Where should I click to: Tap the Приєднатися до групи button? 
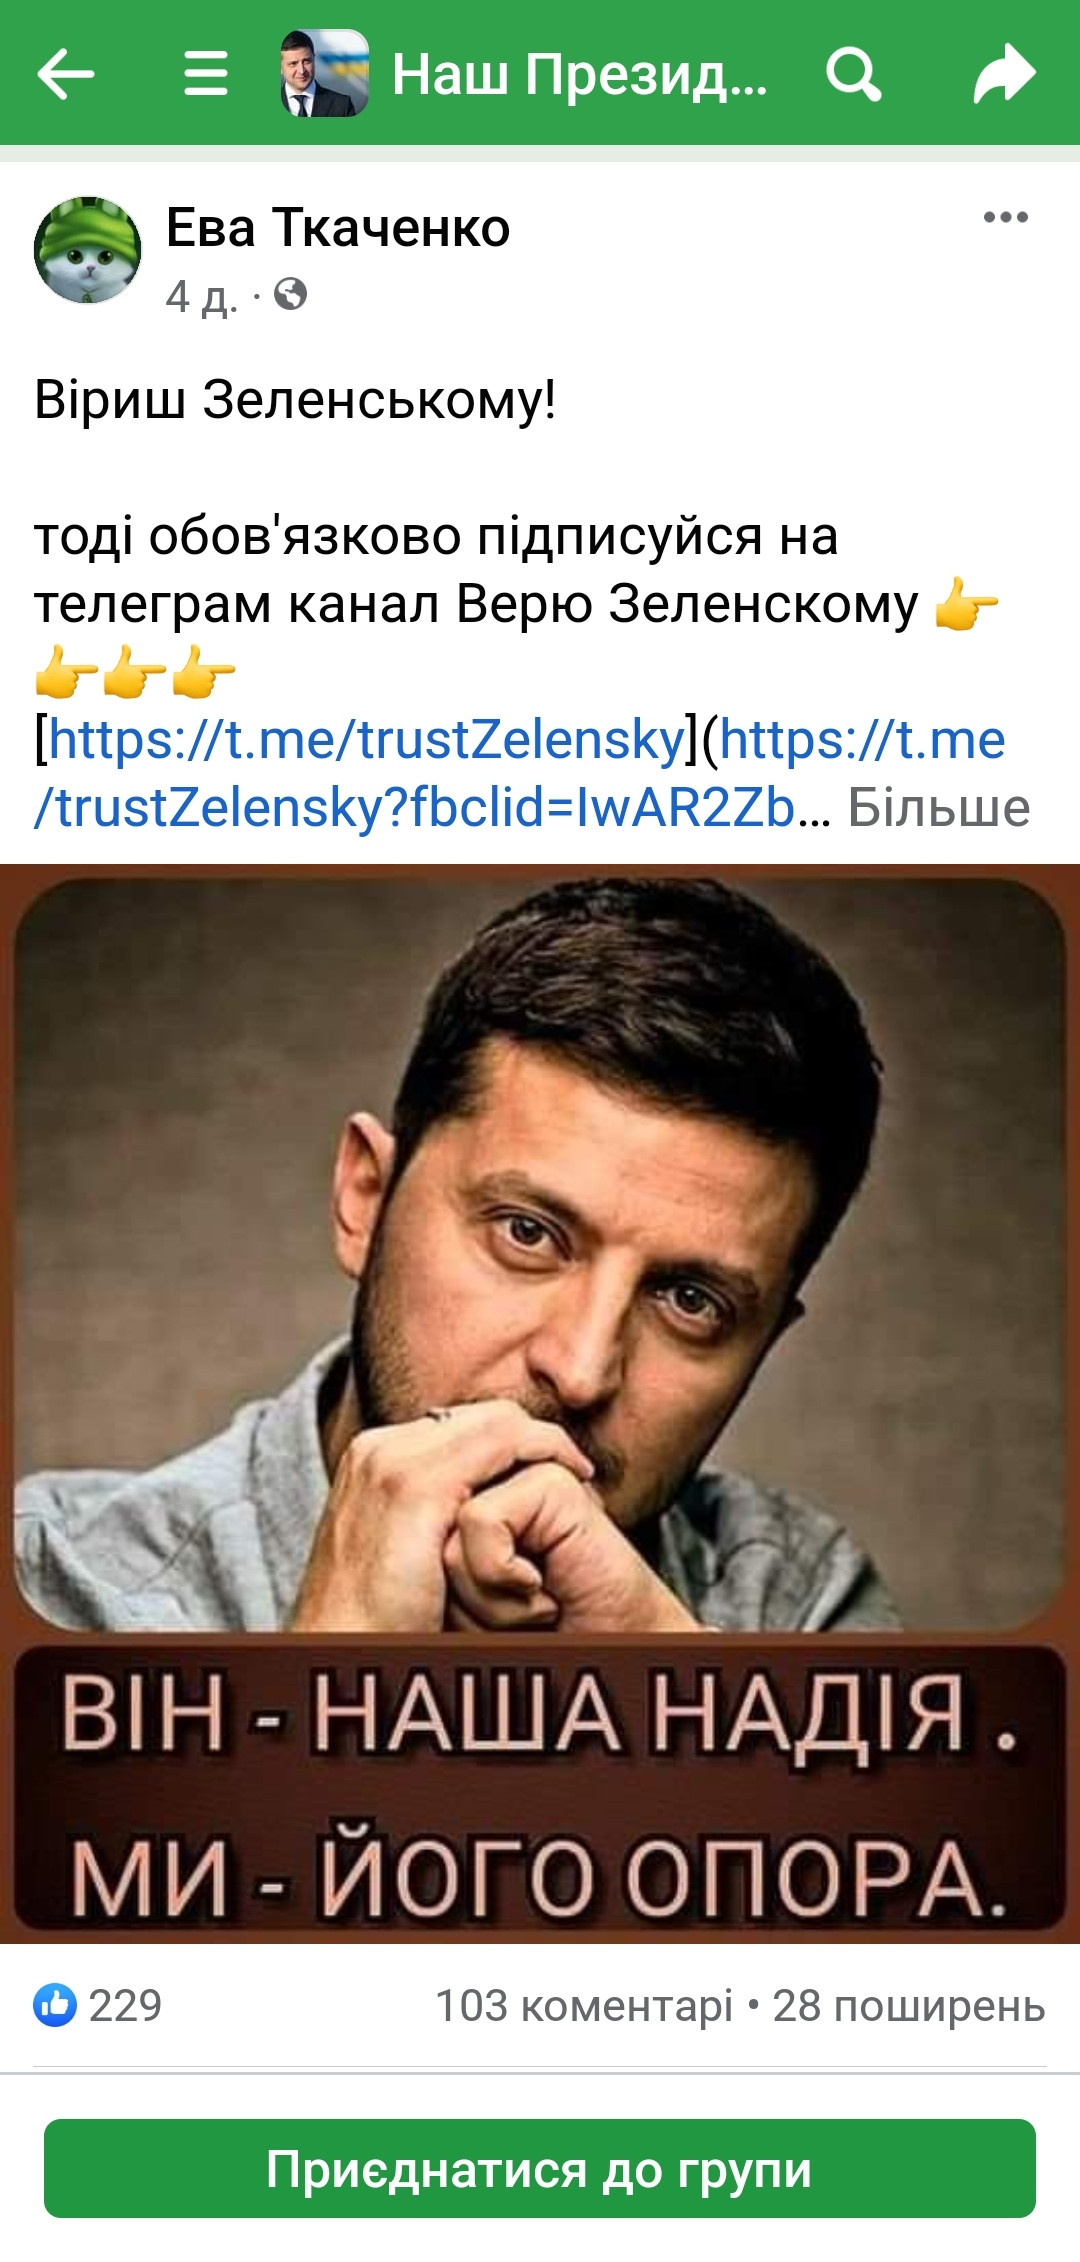(540, 2168)
